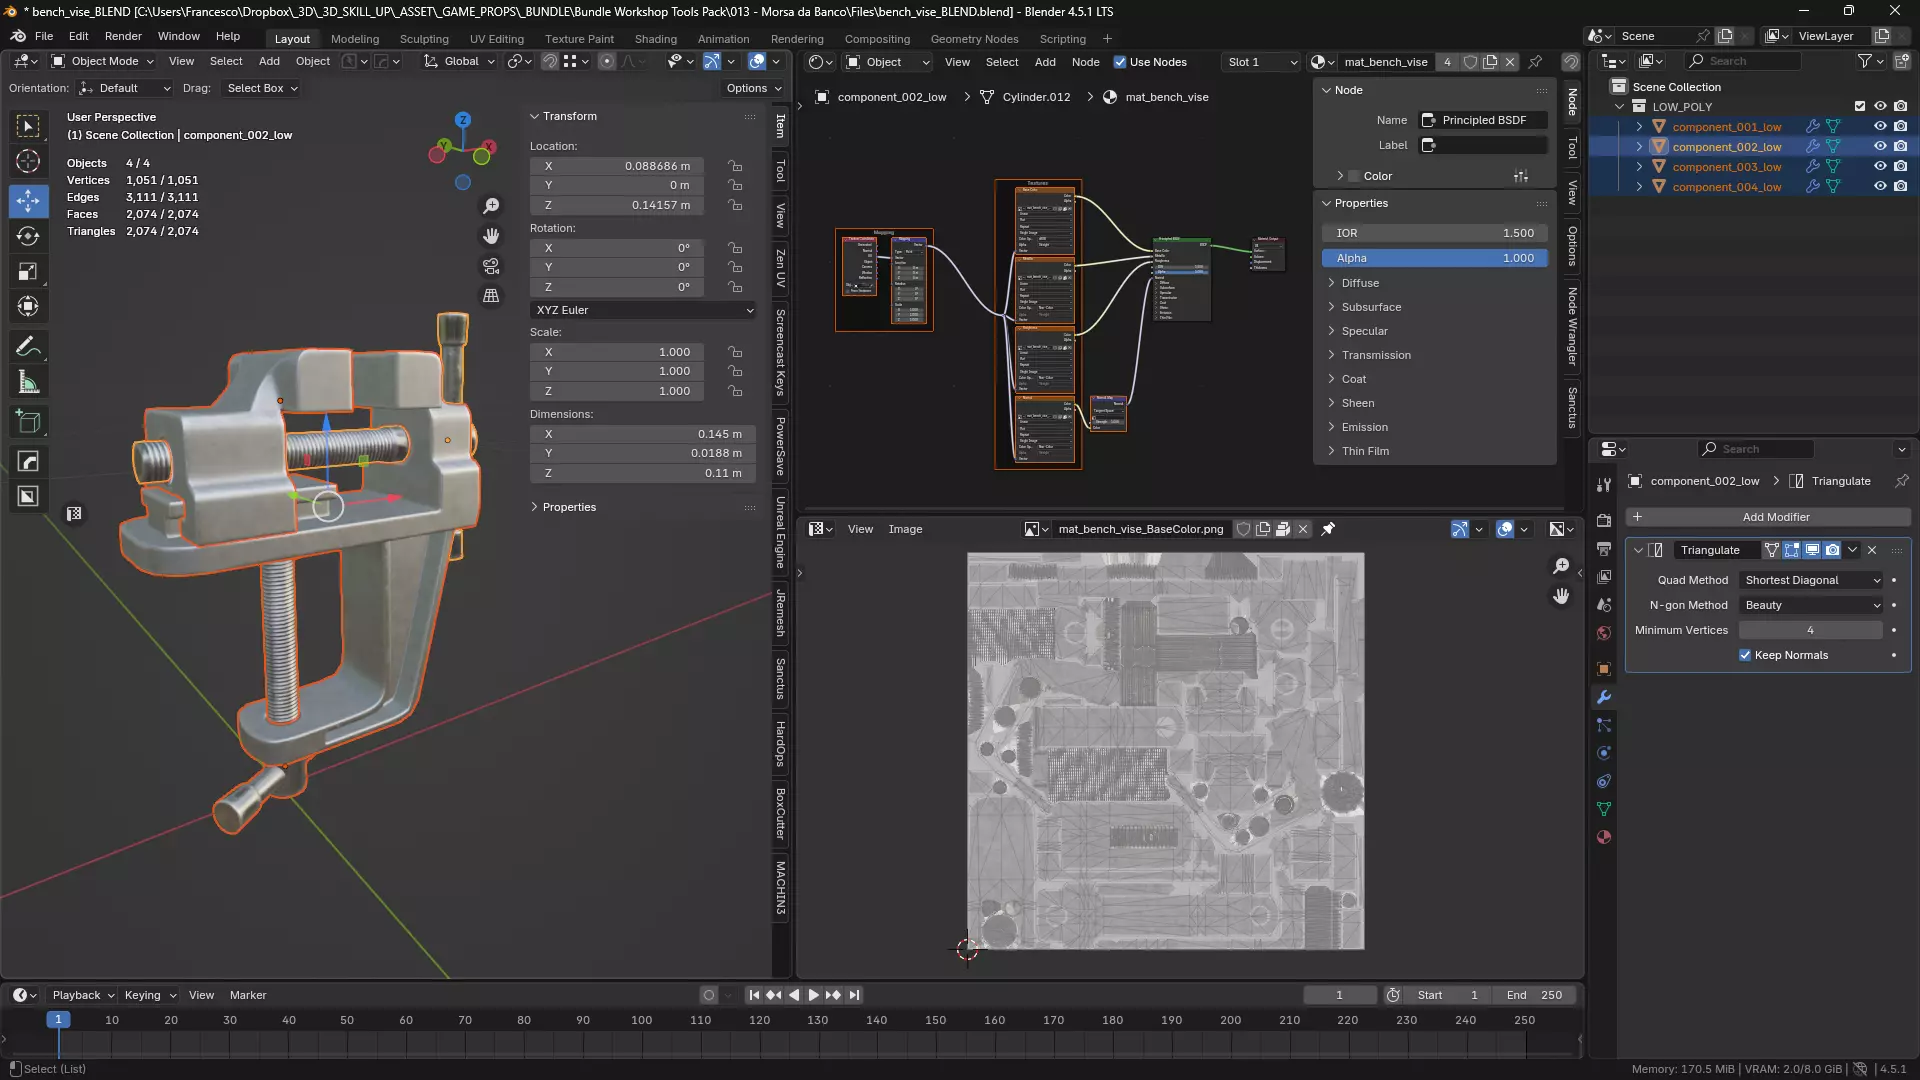Open the XYZ Euler rotation mode dropdown

pos(643,310)
